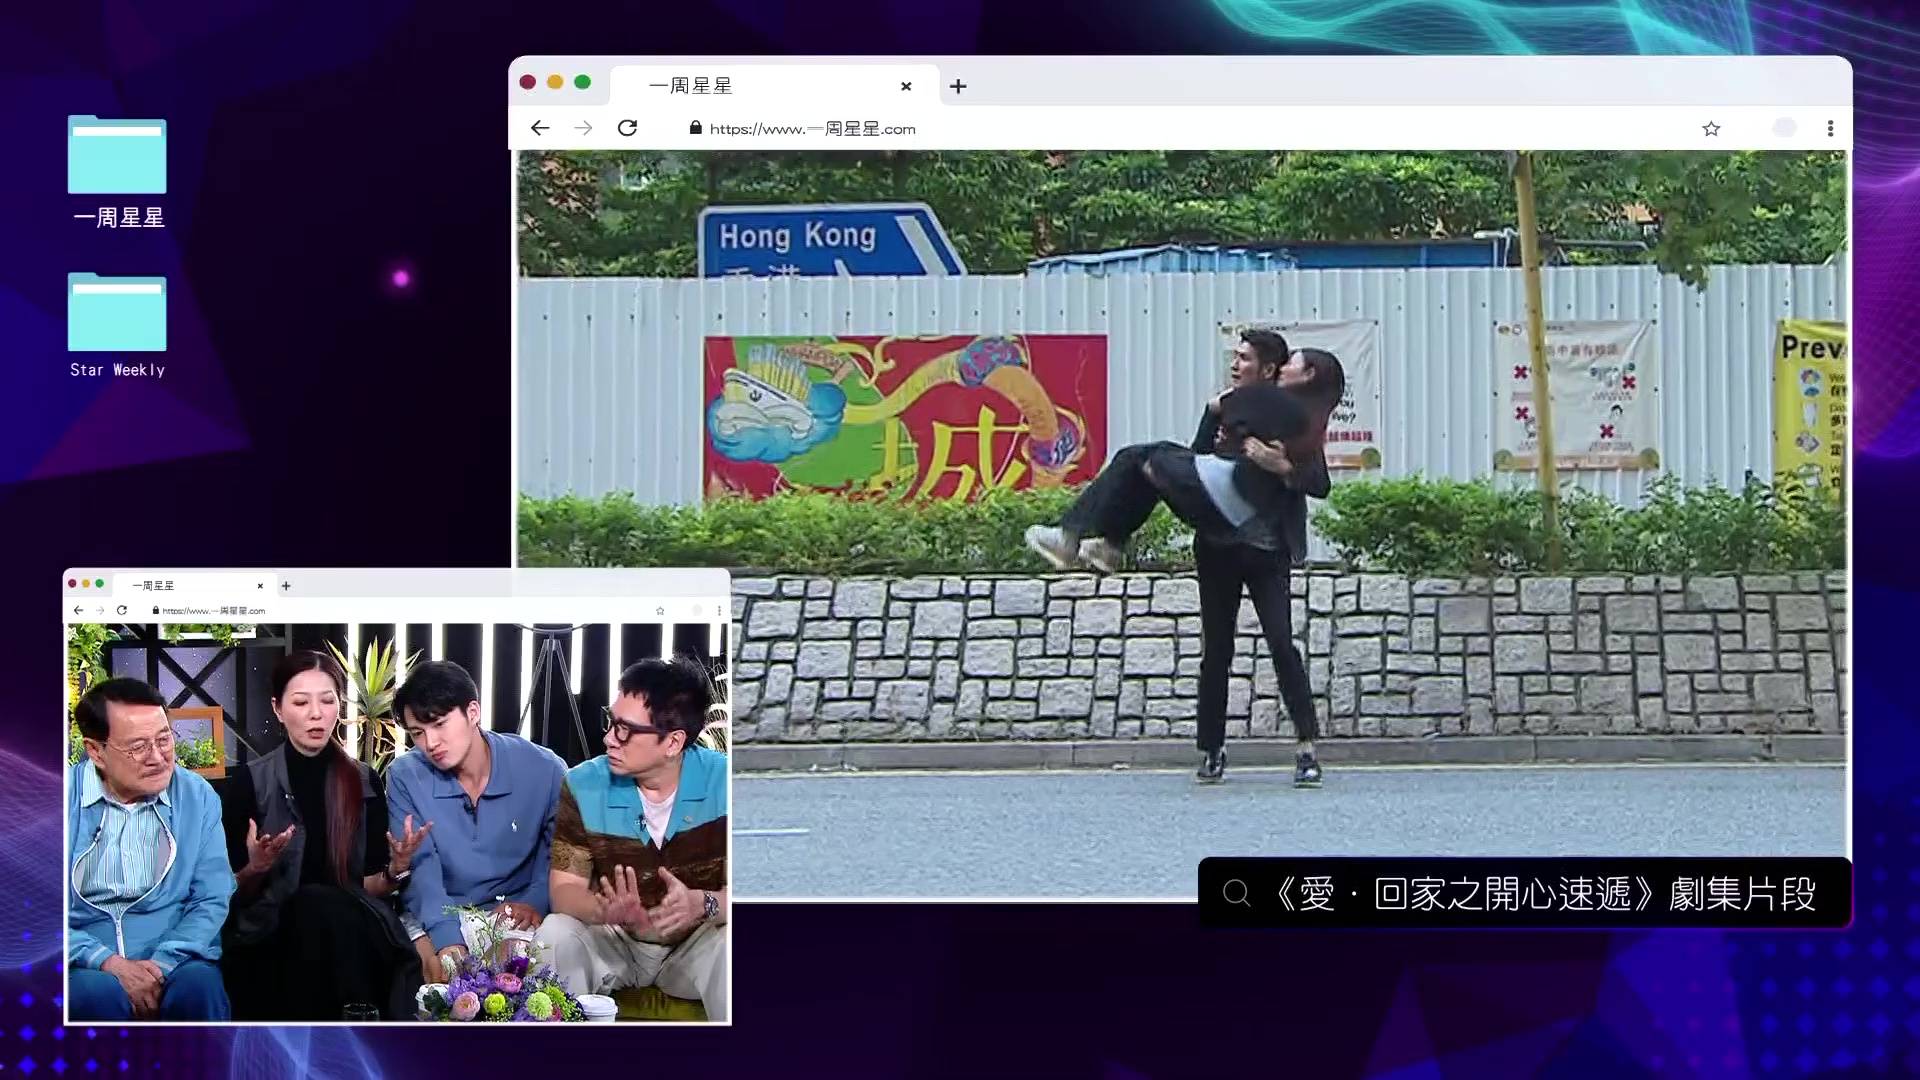Click the lock icon in small browser address bar
1920x1080 pixels.
[x=156, y=610]
